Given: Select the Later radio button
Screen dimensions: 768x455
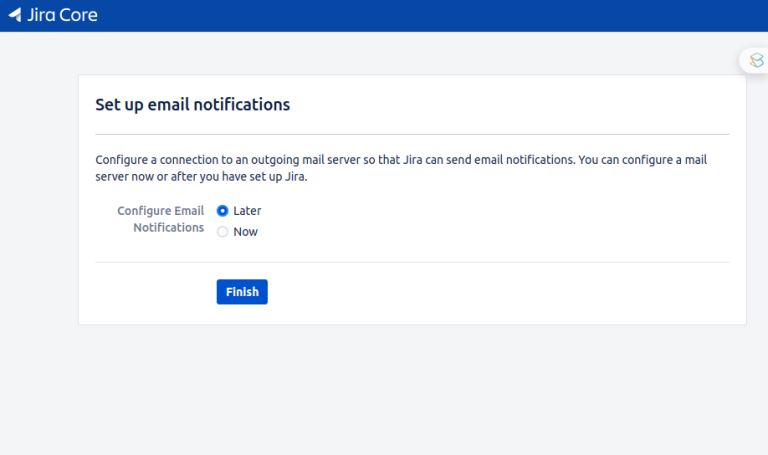Looking at the screenshot, I should pyautogui.click(x=222, y=211).
